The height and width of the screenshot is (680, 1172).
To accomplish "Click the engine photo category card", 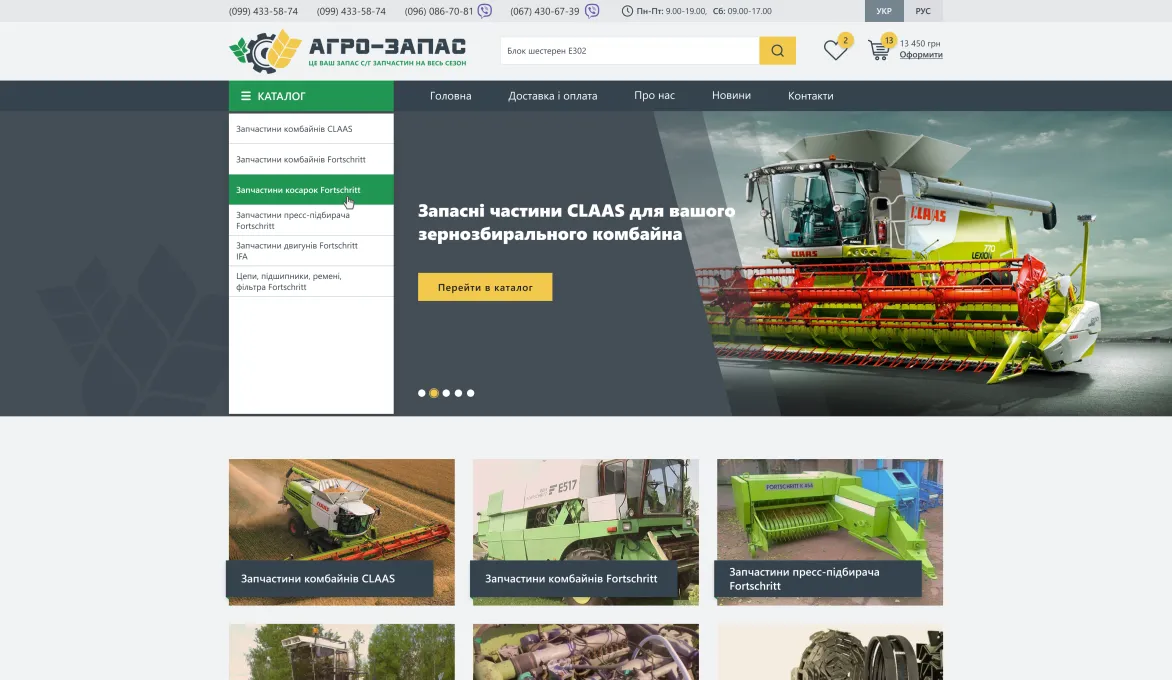I will click(x=586, y=652).
